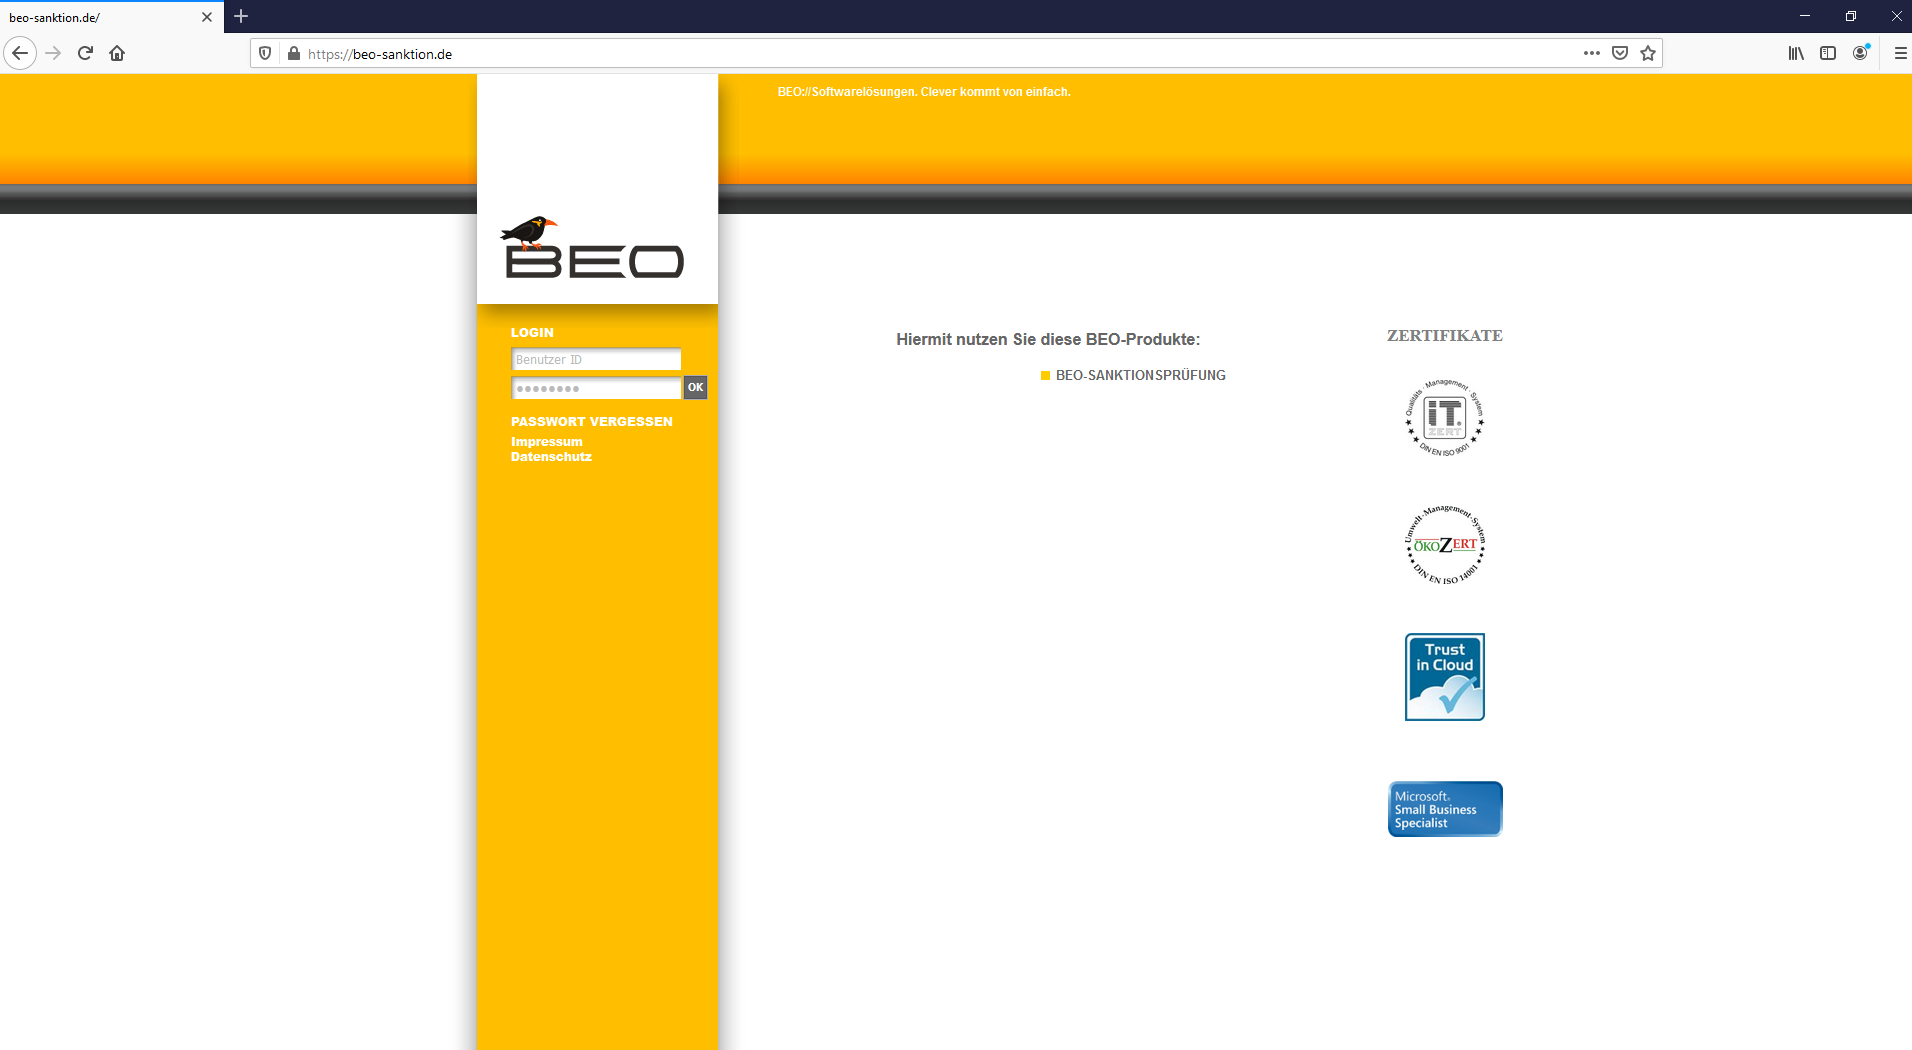Click the Microsoft Small Business Specialist badge
This screenshot has width=1912, height=1050.
[1444, 808]
